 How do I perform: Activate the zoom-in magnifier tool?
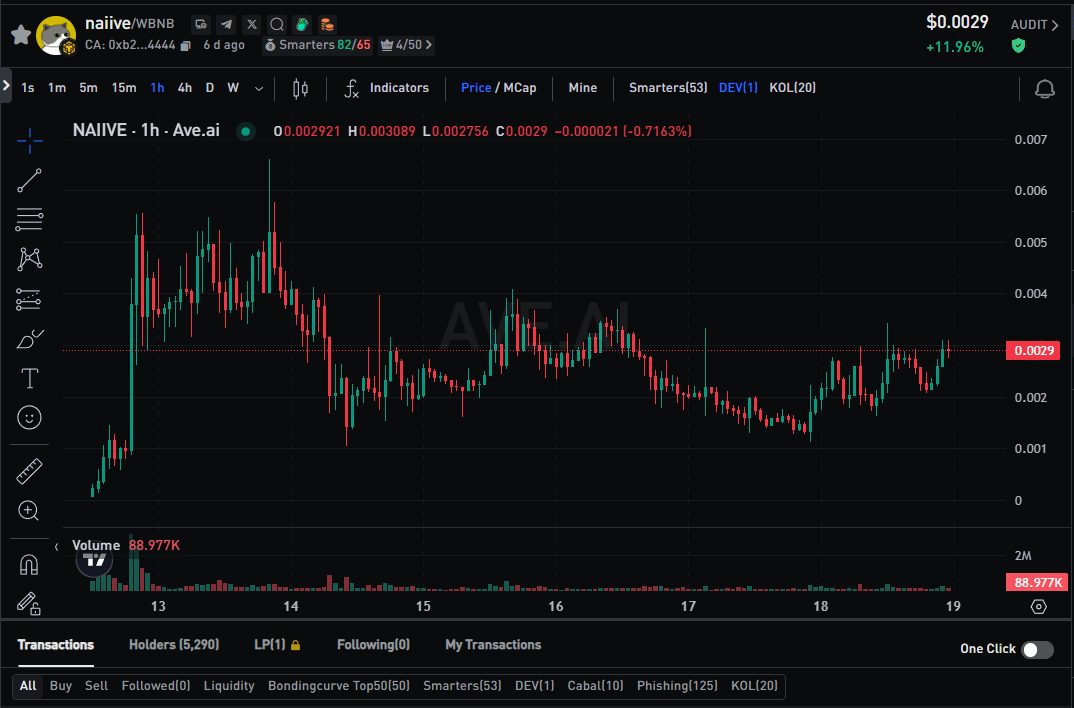tap(29, 511)
